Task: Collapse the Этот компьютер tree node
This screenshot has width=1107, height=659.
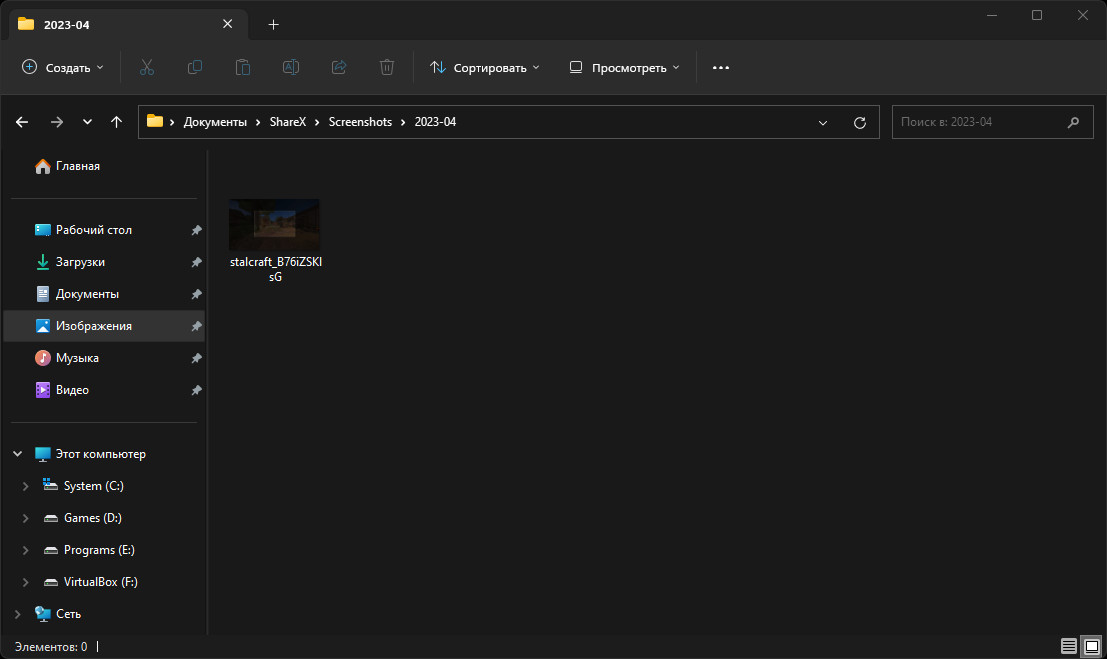Action: [18, 454]
